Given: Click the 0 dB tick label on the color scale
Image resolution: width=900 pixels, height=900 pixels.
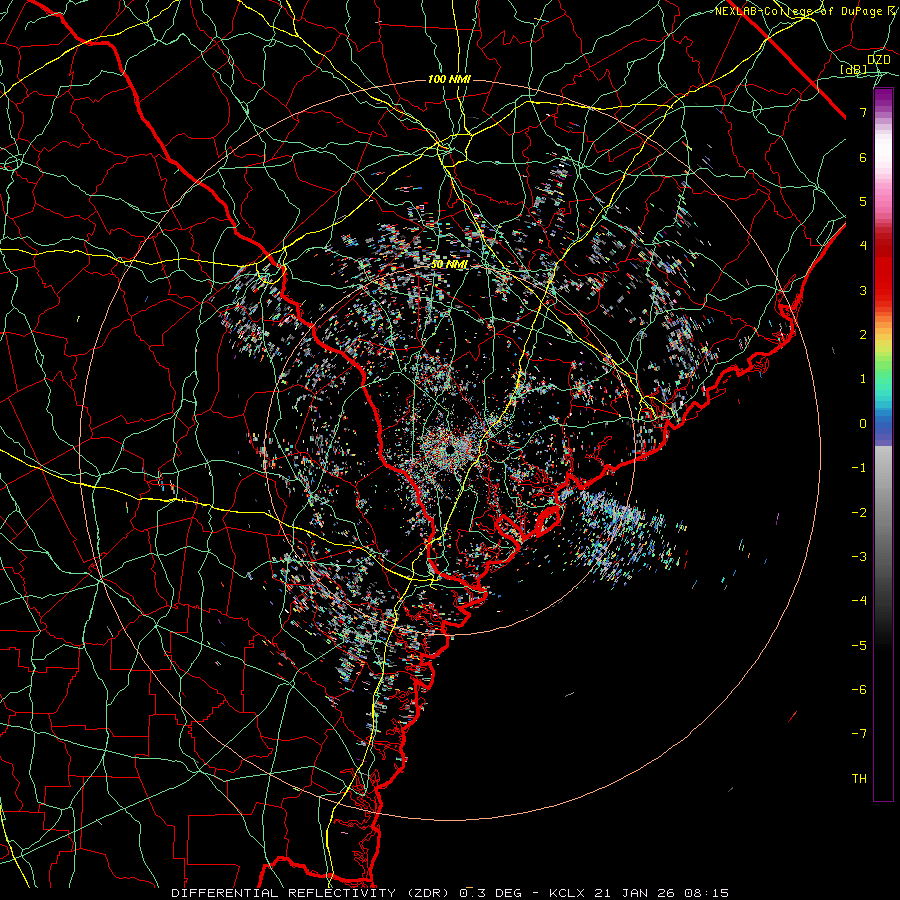Looking at the screenshot, I should point(863,424).
